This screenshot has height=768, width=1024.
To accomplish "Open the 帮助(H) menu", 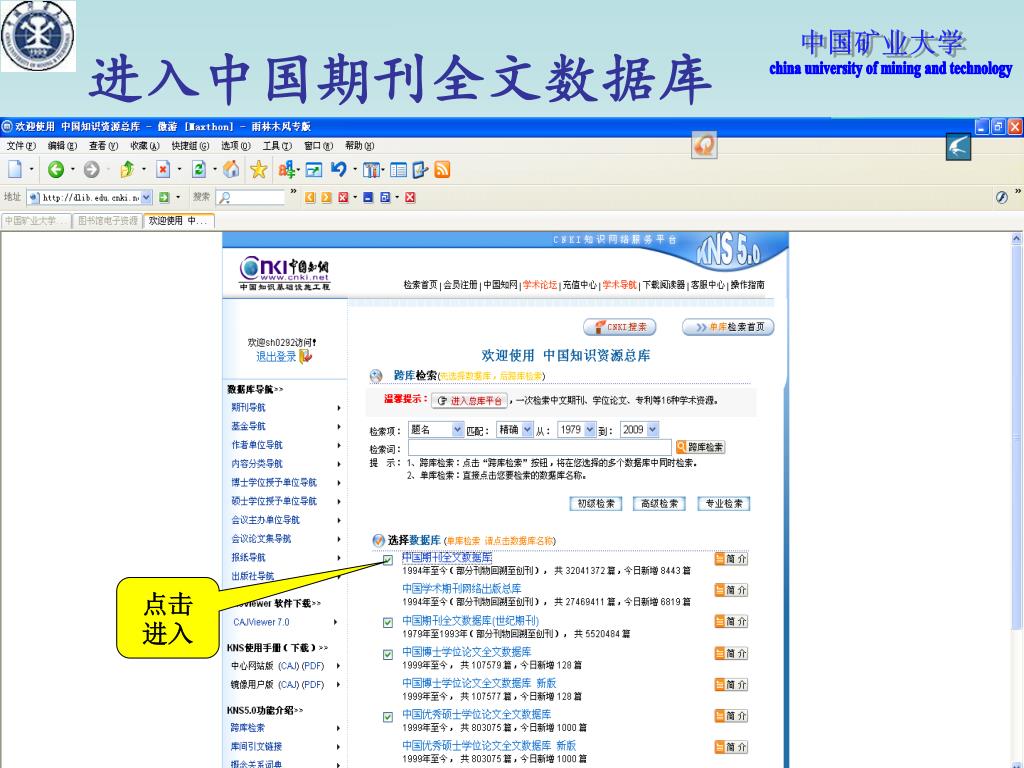I will 359,146.
